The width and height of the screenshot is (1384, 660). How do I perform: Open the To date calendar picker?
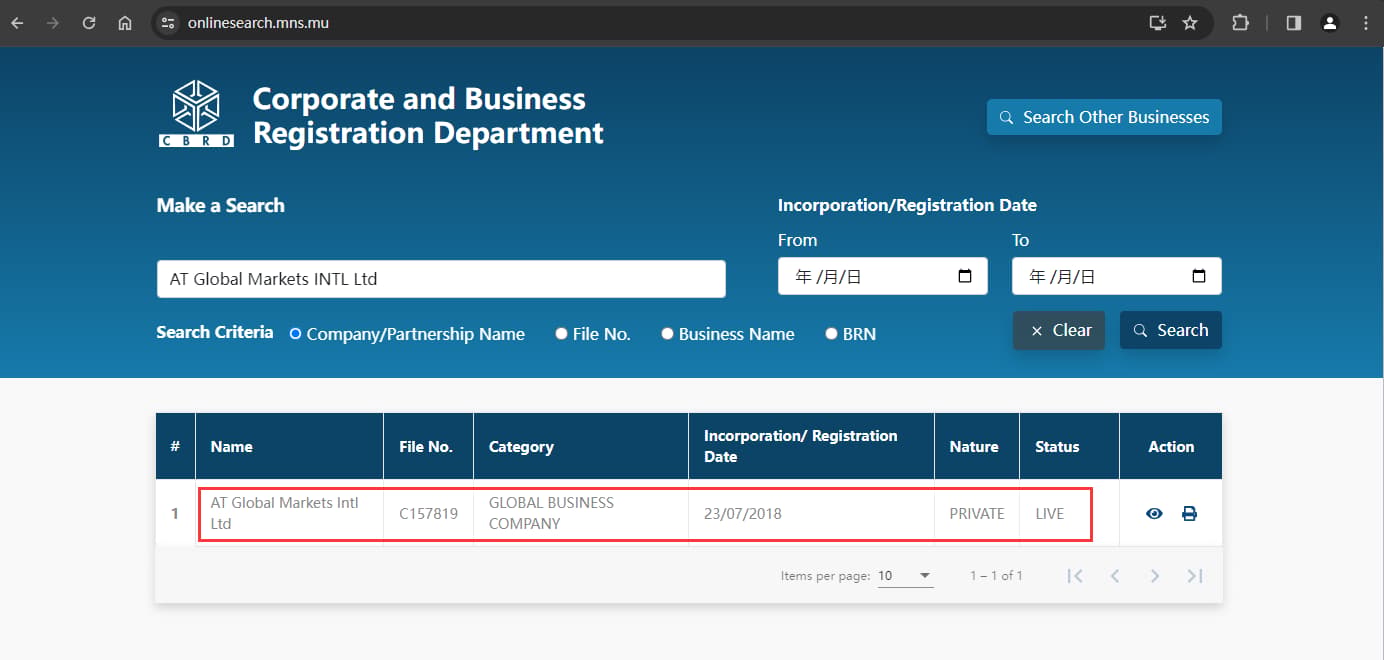click(1199, 276)
